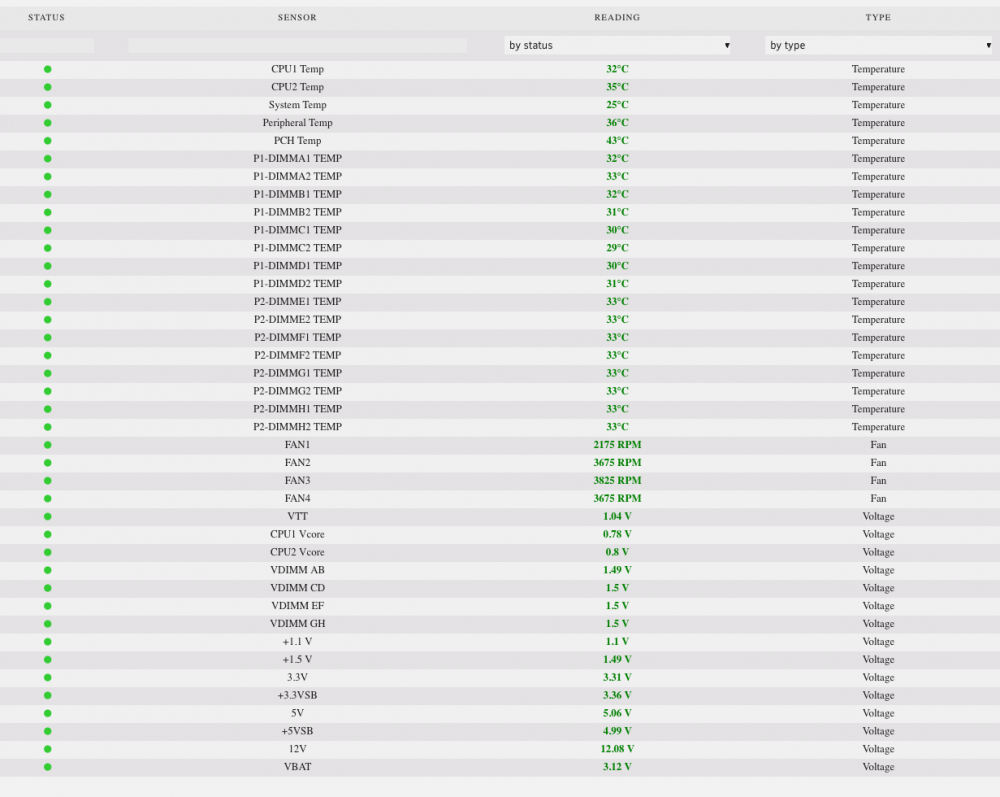Select the 'P2-DIMMG2 TEMP' sensor name
Image resolution: width=1000 pixels, height=797 pixels.
pos(297,391)
